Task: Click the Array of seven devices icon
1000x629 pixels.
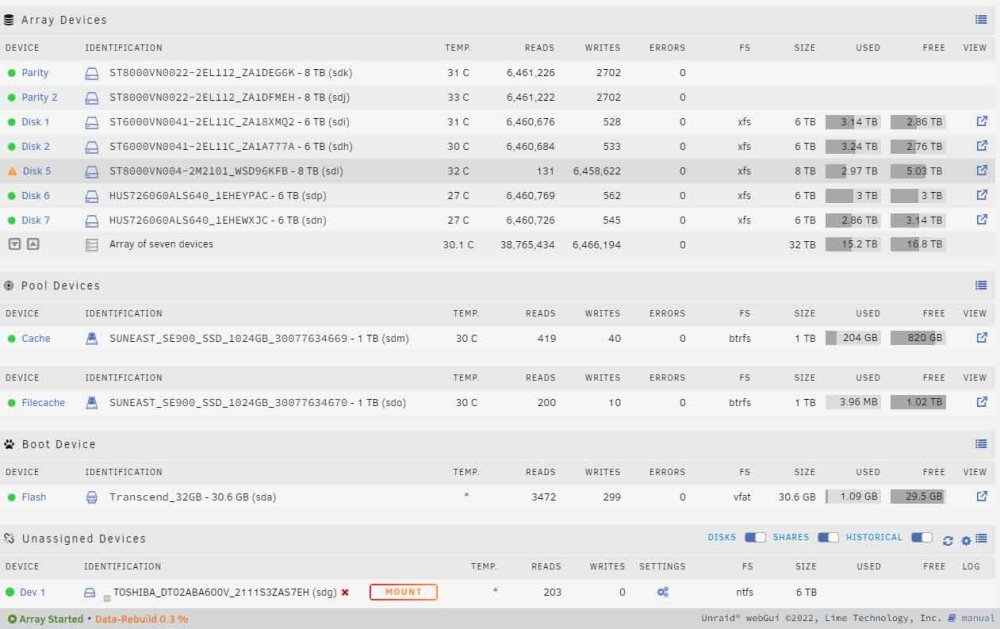Action: click(x=92, y=244)
